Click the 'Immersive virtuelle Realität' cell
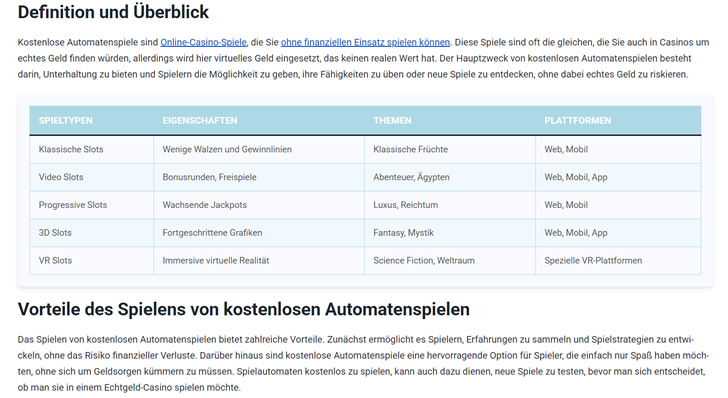 coord(259,261)
